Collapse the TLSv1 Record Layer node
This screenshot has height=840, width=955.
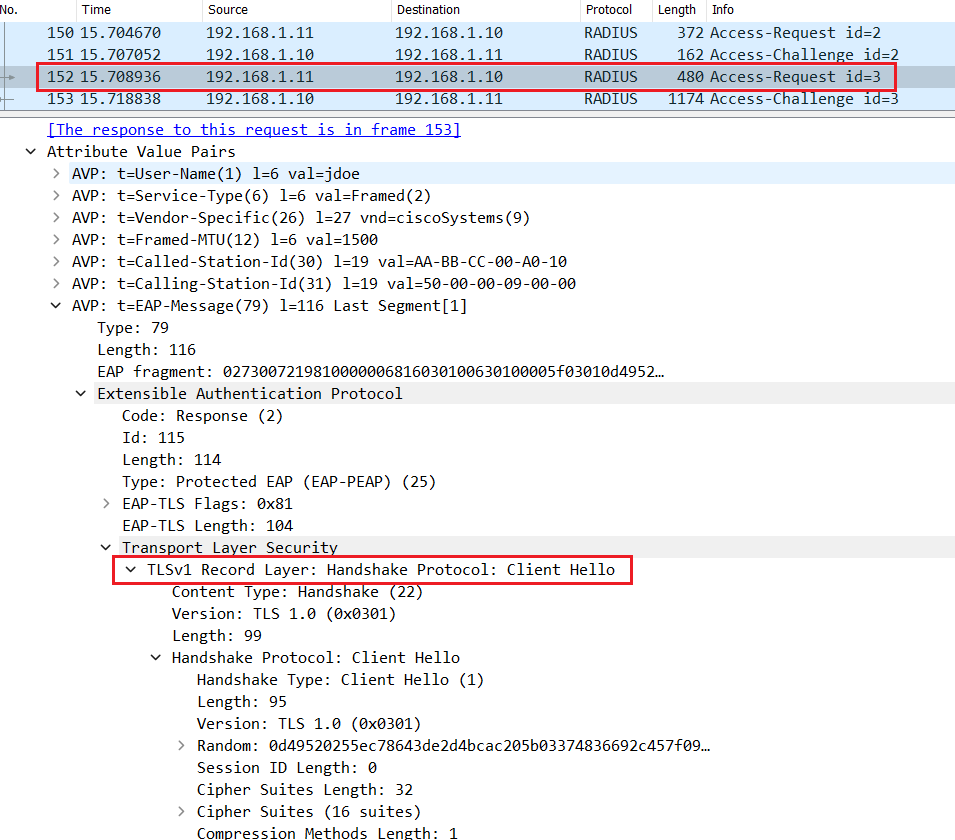130,569
